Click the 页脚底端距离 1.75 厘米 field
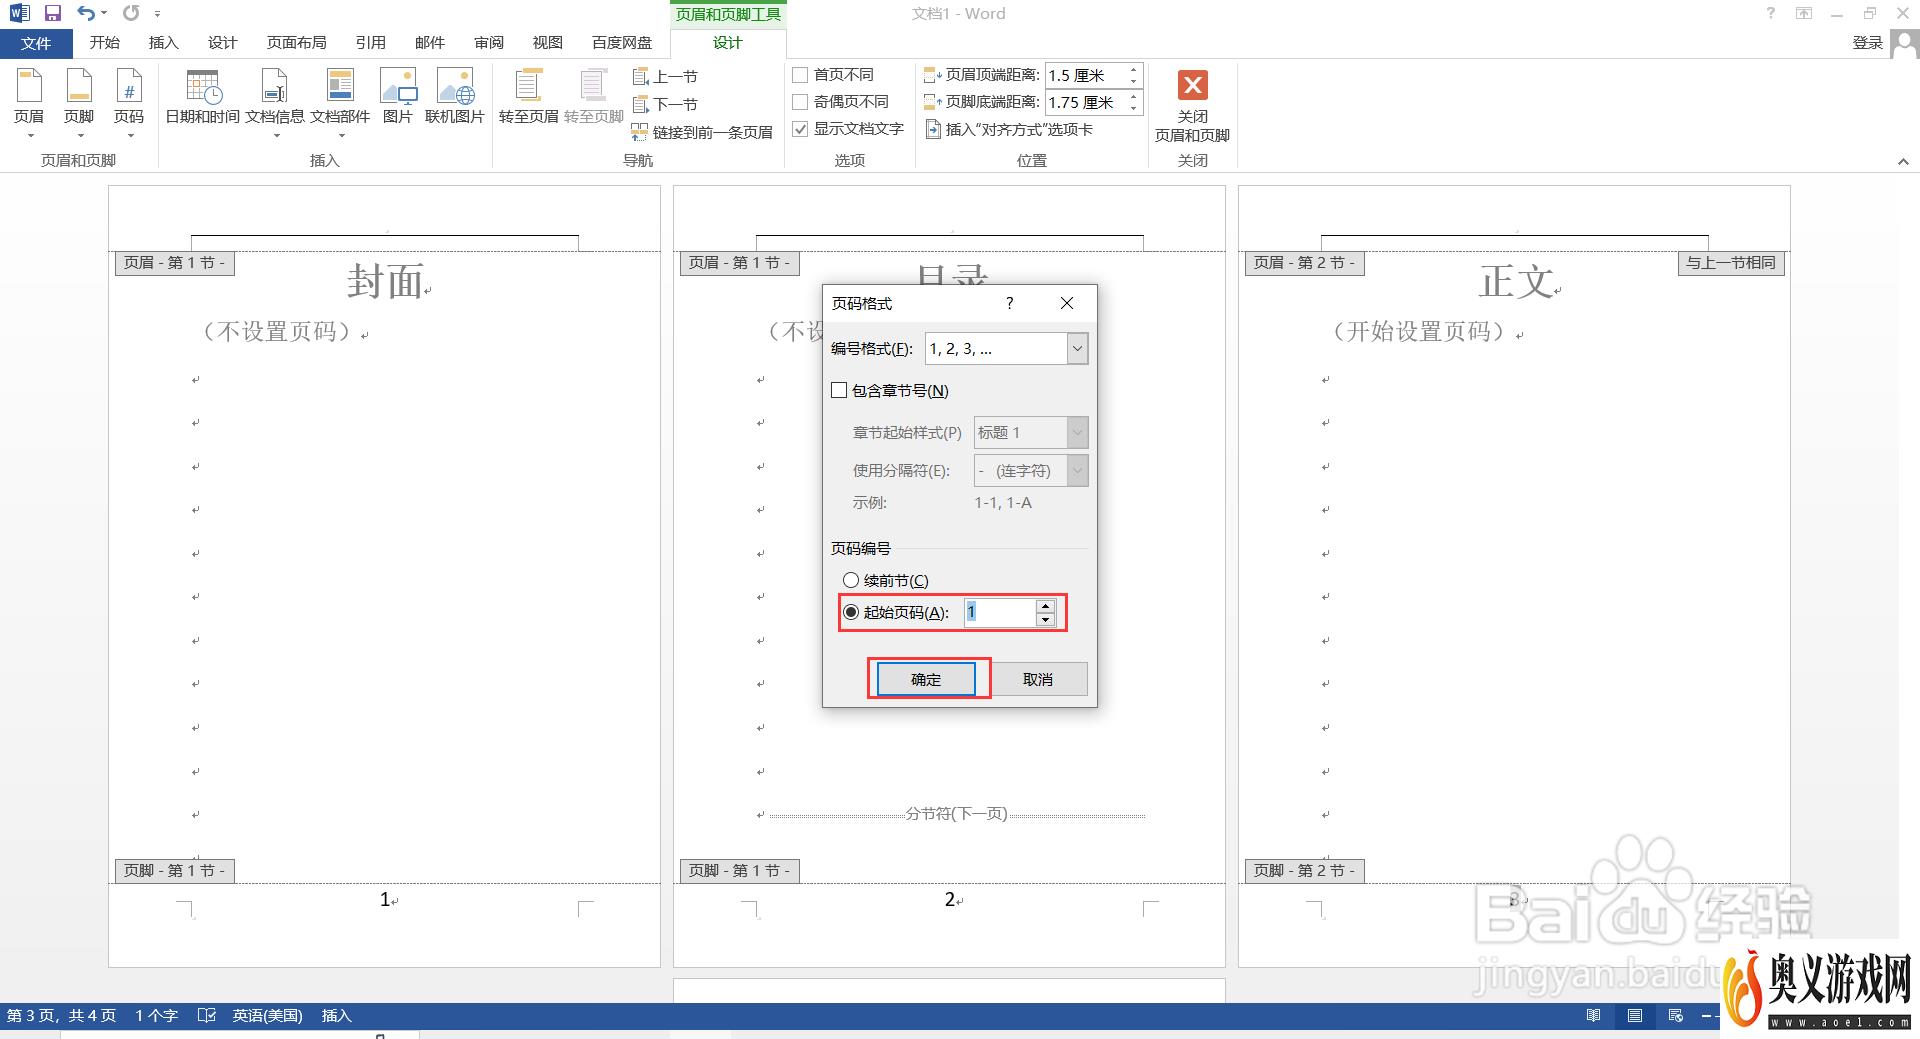 coord(1084,102)
